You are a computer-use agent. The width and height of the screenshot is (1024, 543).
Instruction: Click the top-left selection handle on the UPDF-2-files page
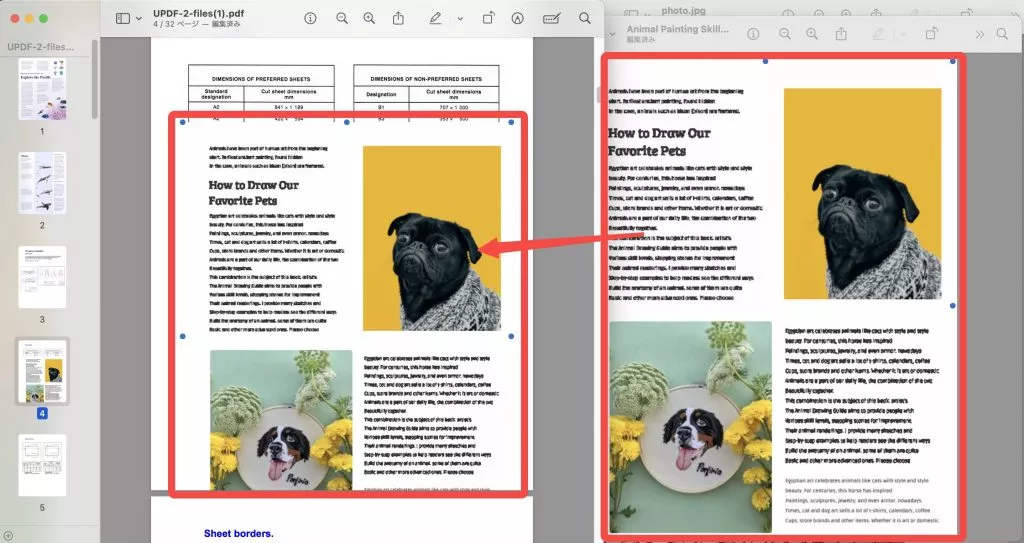click(x=182, y=122)
